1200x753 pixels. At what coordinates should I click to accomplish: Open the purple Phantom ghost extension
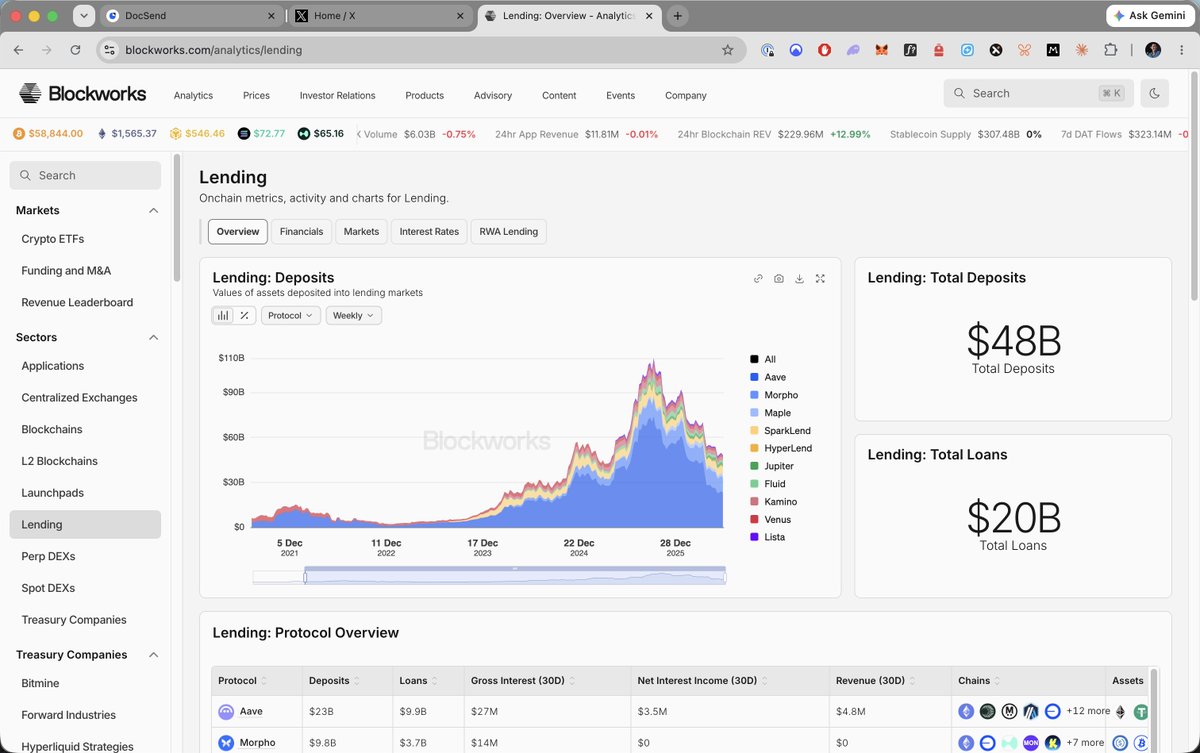pyautogui.click(x=852, y=50)
